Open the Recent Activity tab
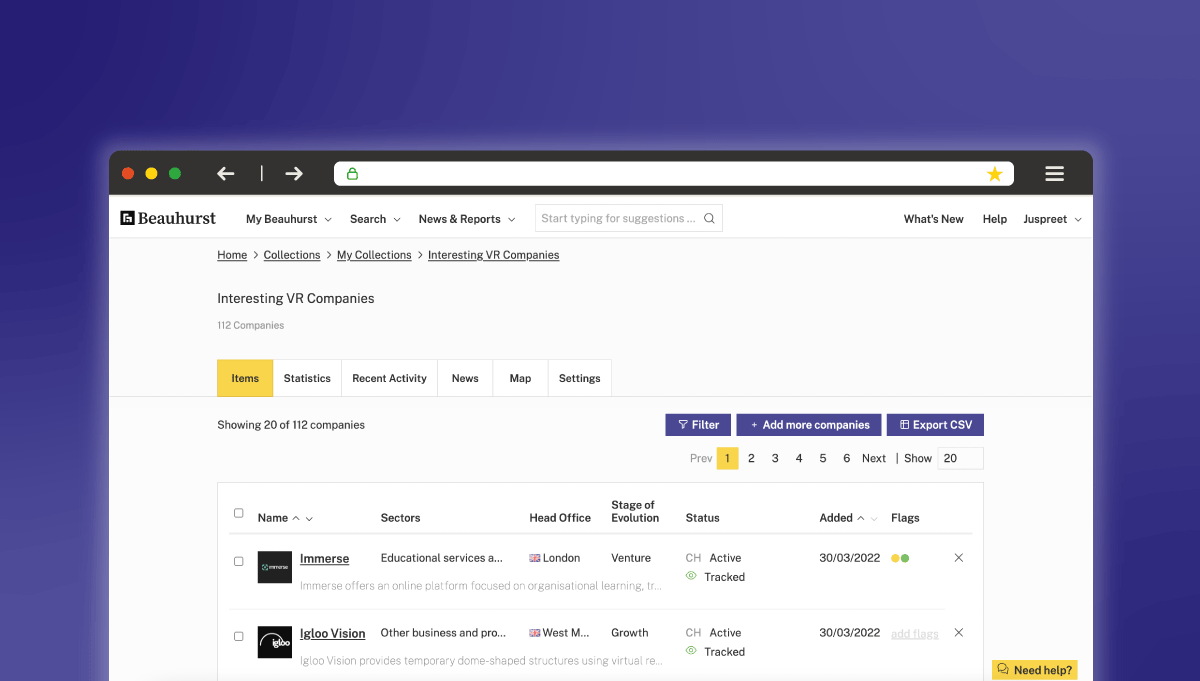This screenshot has width=1200, height=681. (x=389, y=379)
